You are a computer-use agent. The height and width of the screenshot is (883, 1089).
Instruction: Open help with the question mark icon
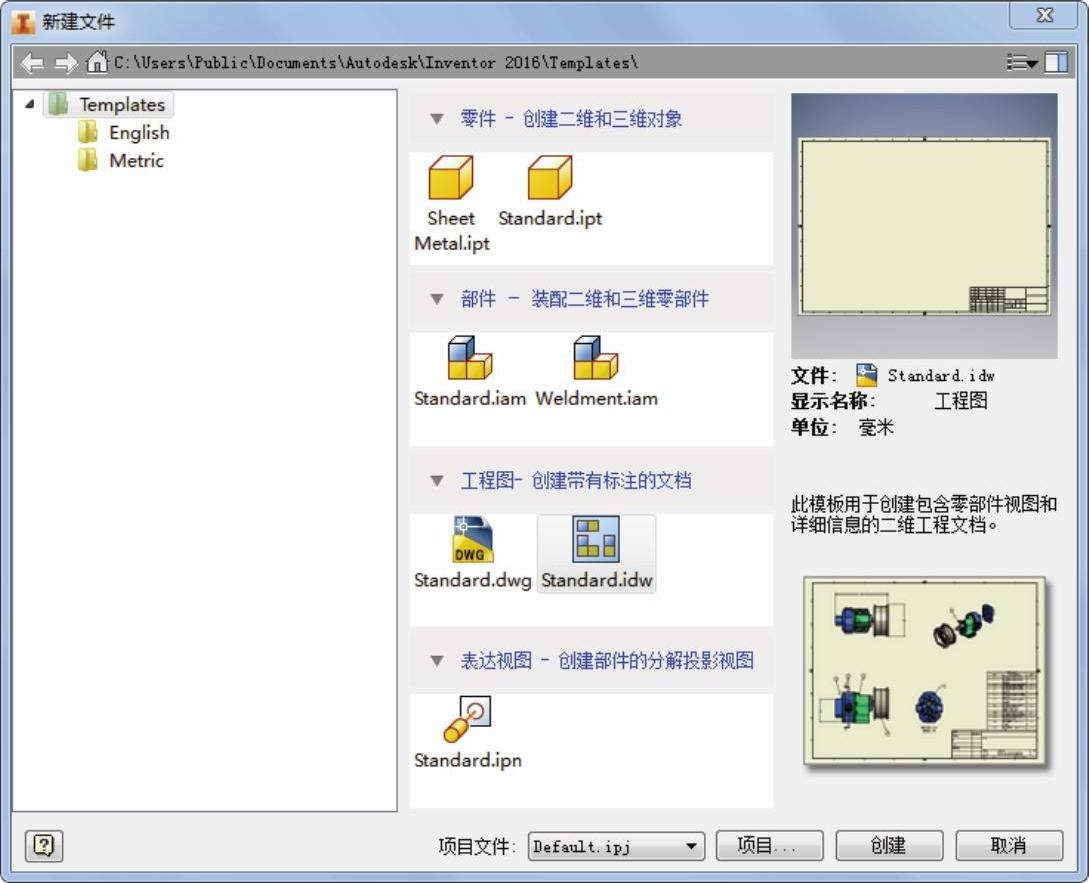(44, 845)
